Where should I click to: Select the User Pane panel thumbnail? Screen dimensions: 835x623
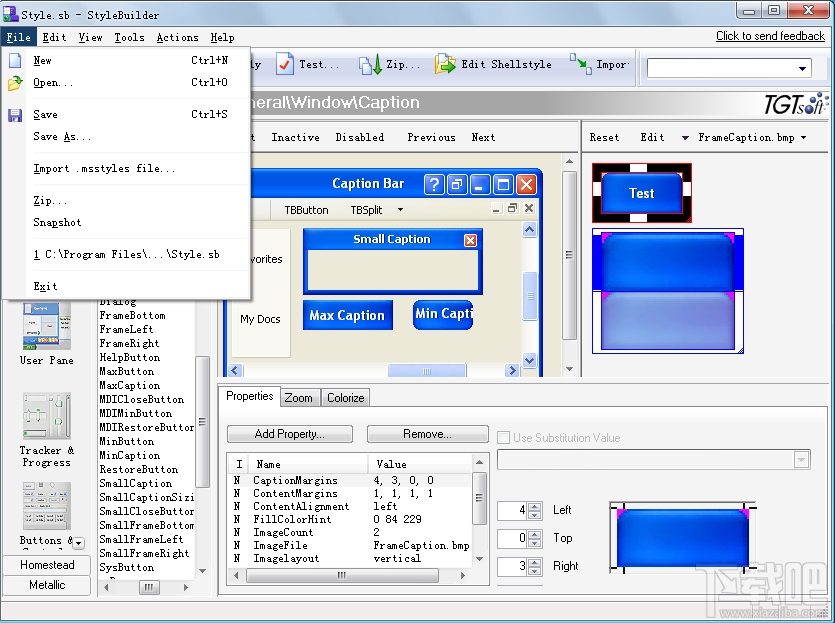pos(46,328)
